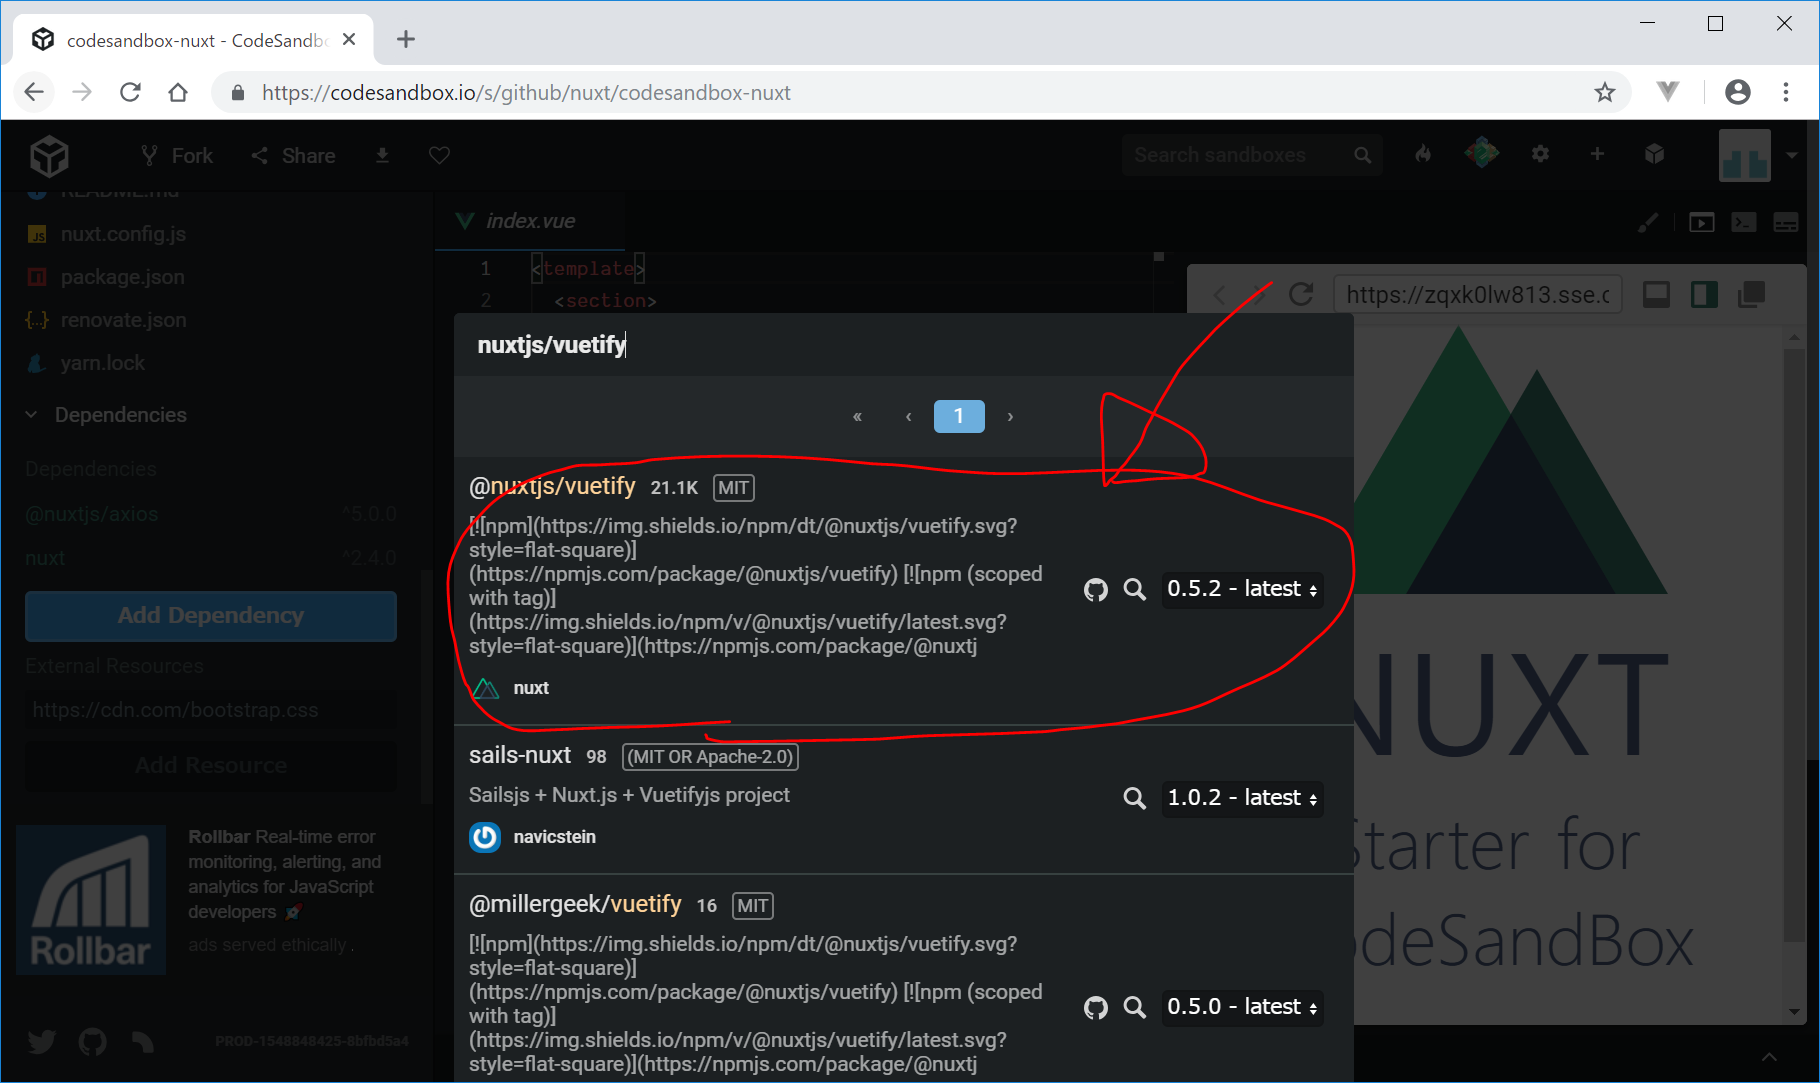
Task: Click the search icon beside version 0.5.0
Action: click(1134, 1007)
